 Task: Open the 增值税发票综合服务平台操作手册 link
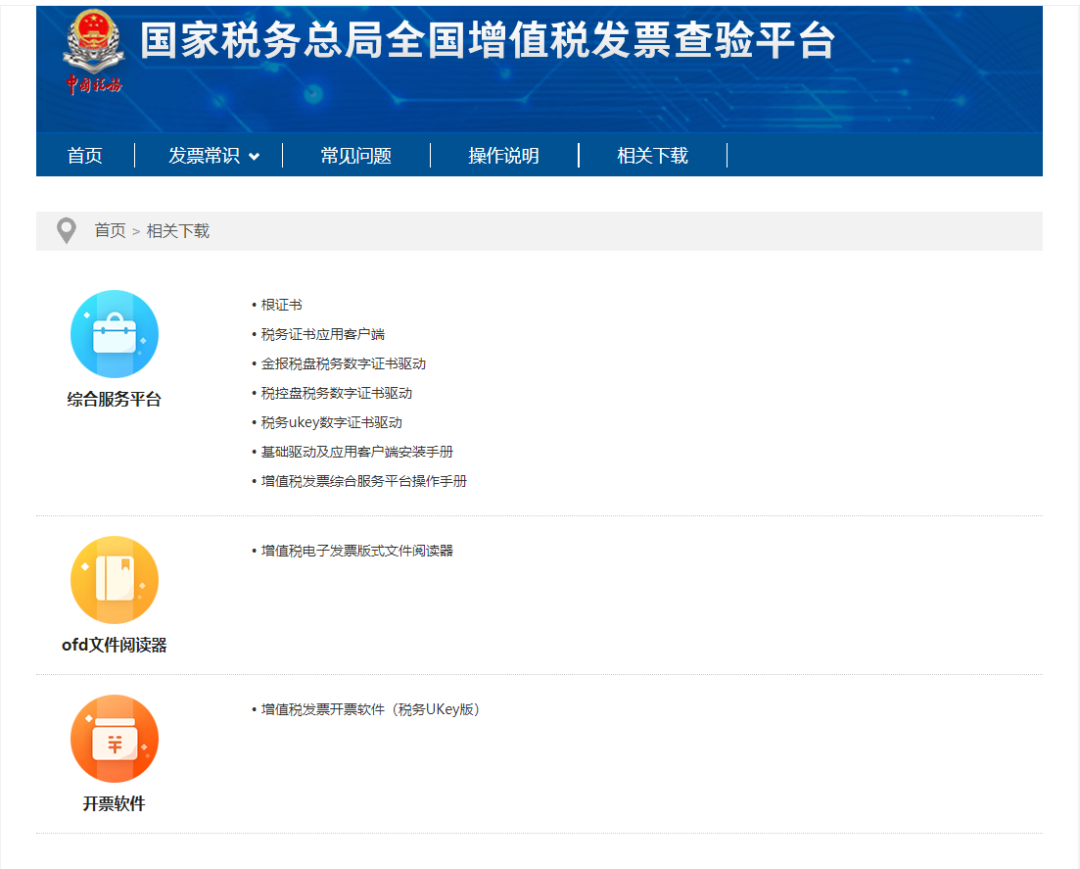[x=364, y=481]
